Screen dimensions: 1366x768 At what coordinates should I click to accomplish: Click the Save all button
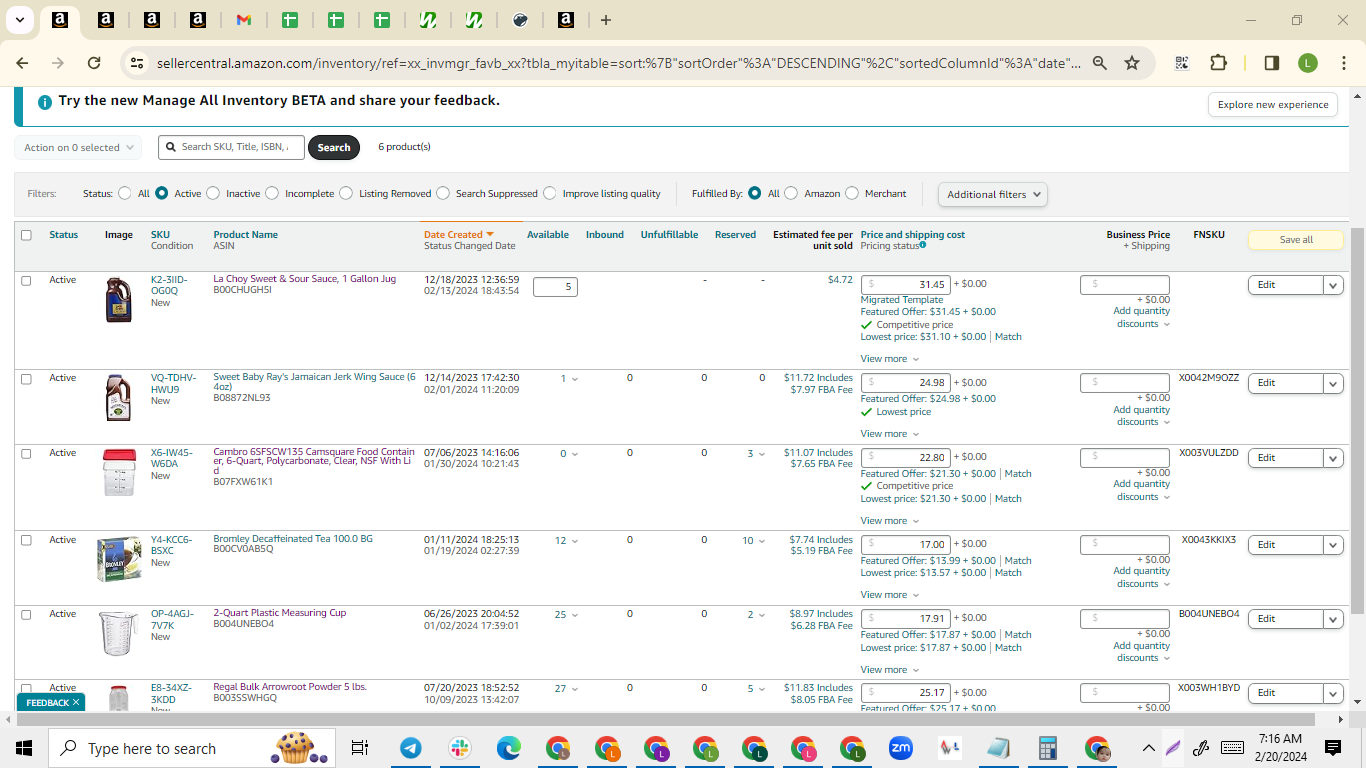(x=1296, y=240)
